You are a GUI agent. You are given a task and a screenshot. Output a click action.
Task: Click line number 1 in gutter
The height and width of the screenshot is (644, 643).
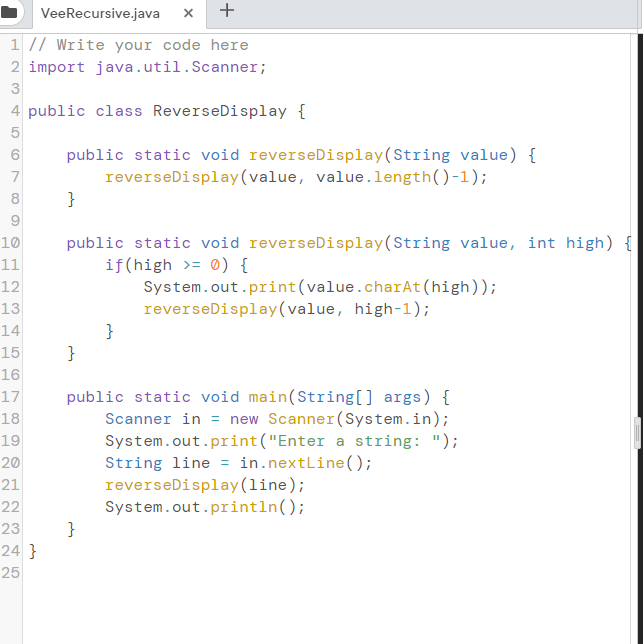coord(15,45)
